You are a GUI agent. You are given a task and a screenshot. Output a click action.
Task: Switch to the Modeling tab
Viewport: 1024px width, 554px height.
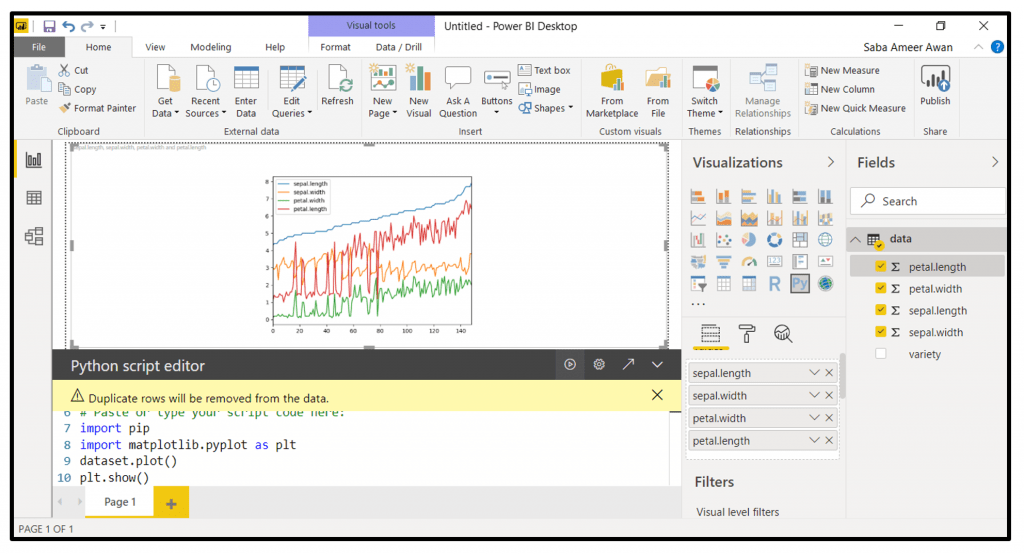(210, 47)
